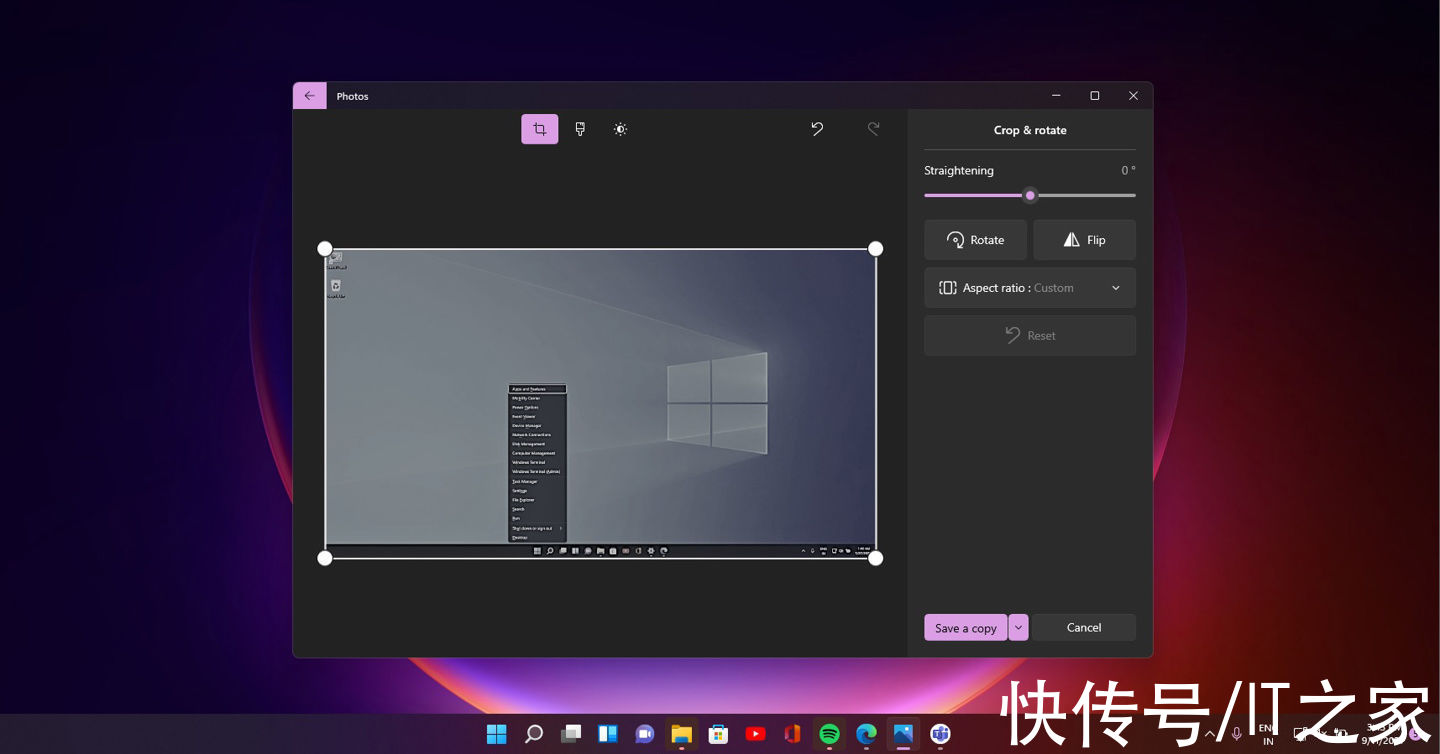Open YouTube from the taskbar
The height and width of the screenshot is (754, 1440).
coord(755,735)
